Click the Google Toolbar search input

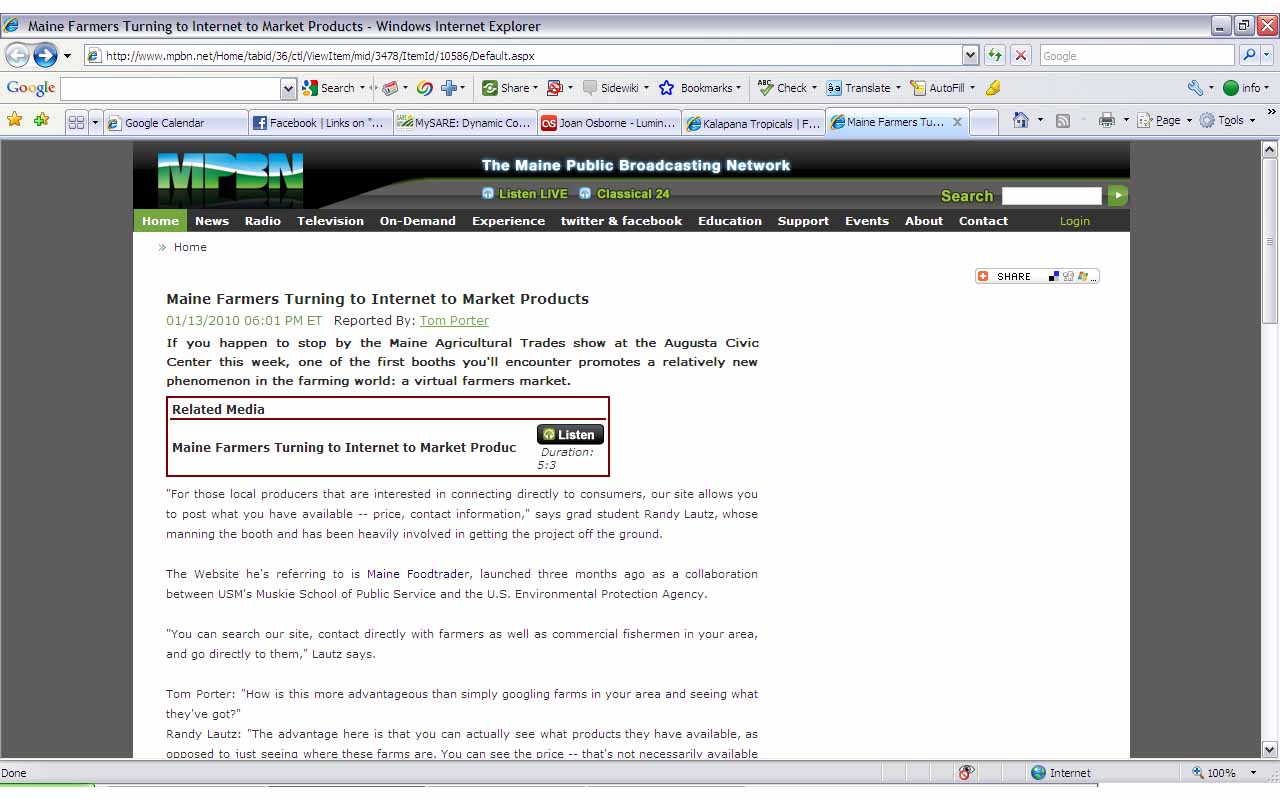(170, 89)
